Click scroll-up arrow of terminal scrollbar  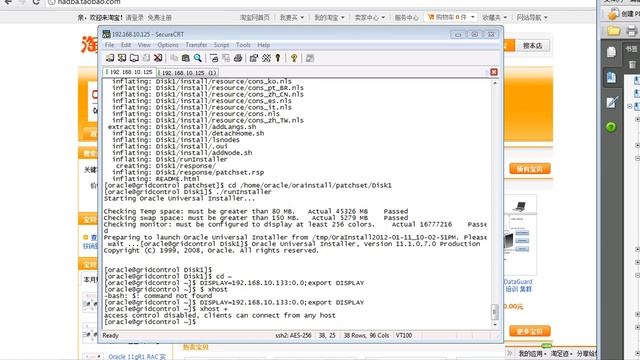click(494, 83)
